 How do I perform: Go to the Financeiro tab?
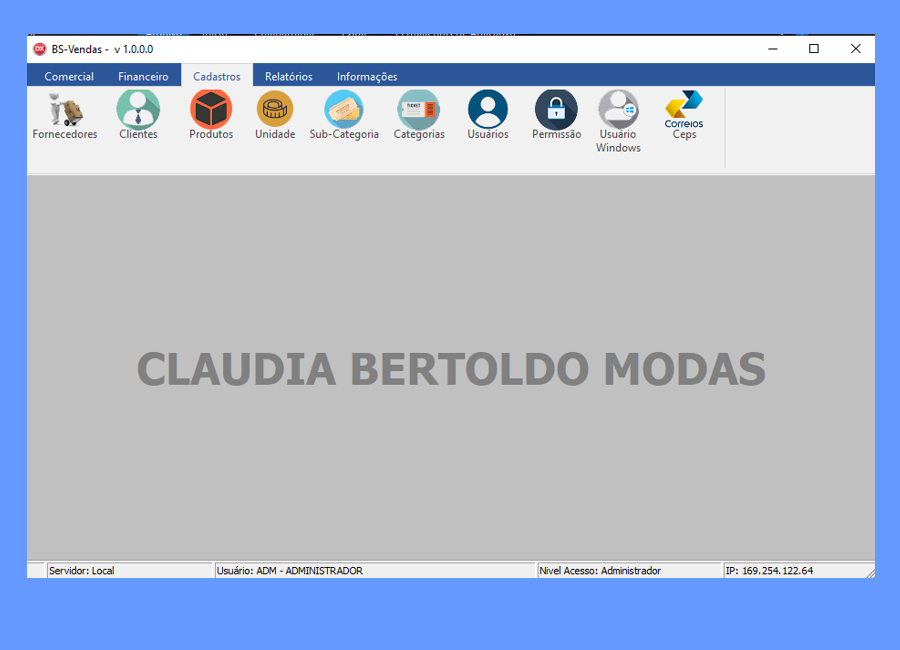(143, 76)
